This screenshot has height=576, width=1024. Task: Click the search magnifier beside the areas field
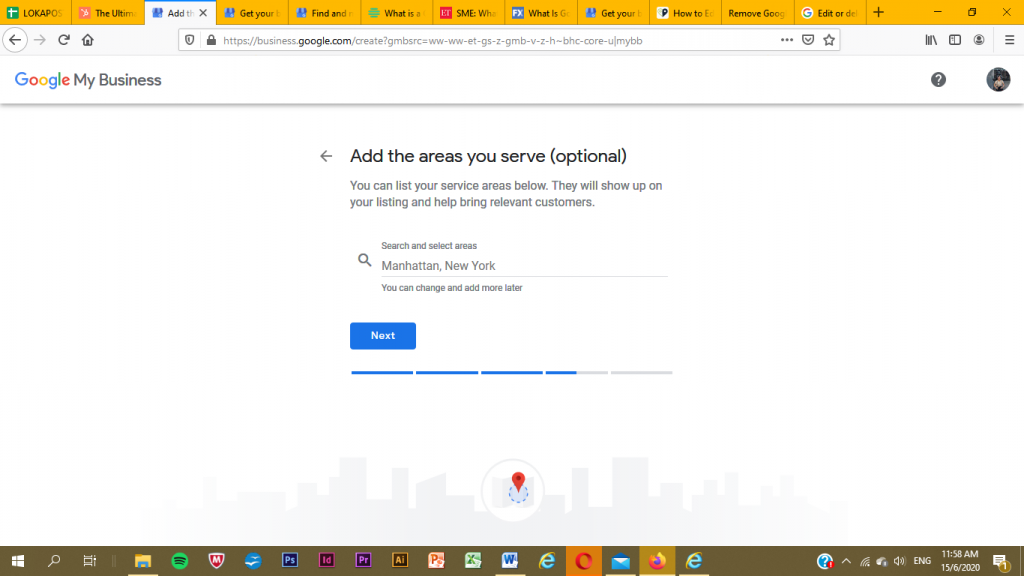point(365,260)
